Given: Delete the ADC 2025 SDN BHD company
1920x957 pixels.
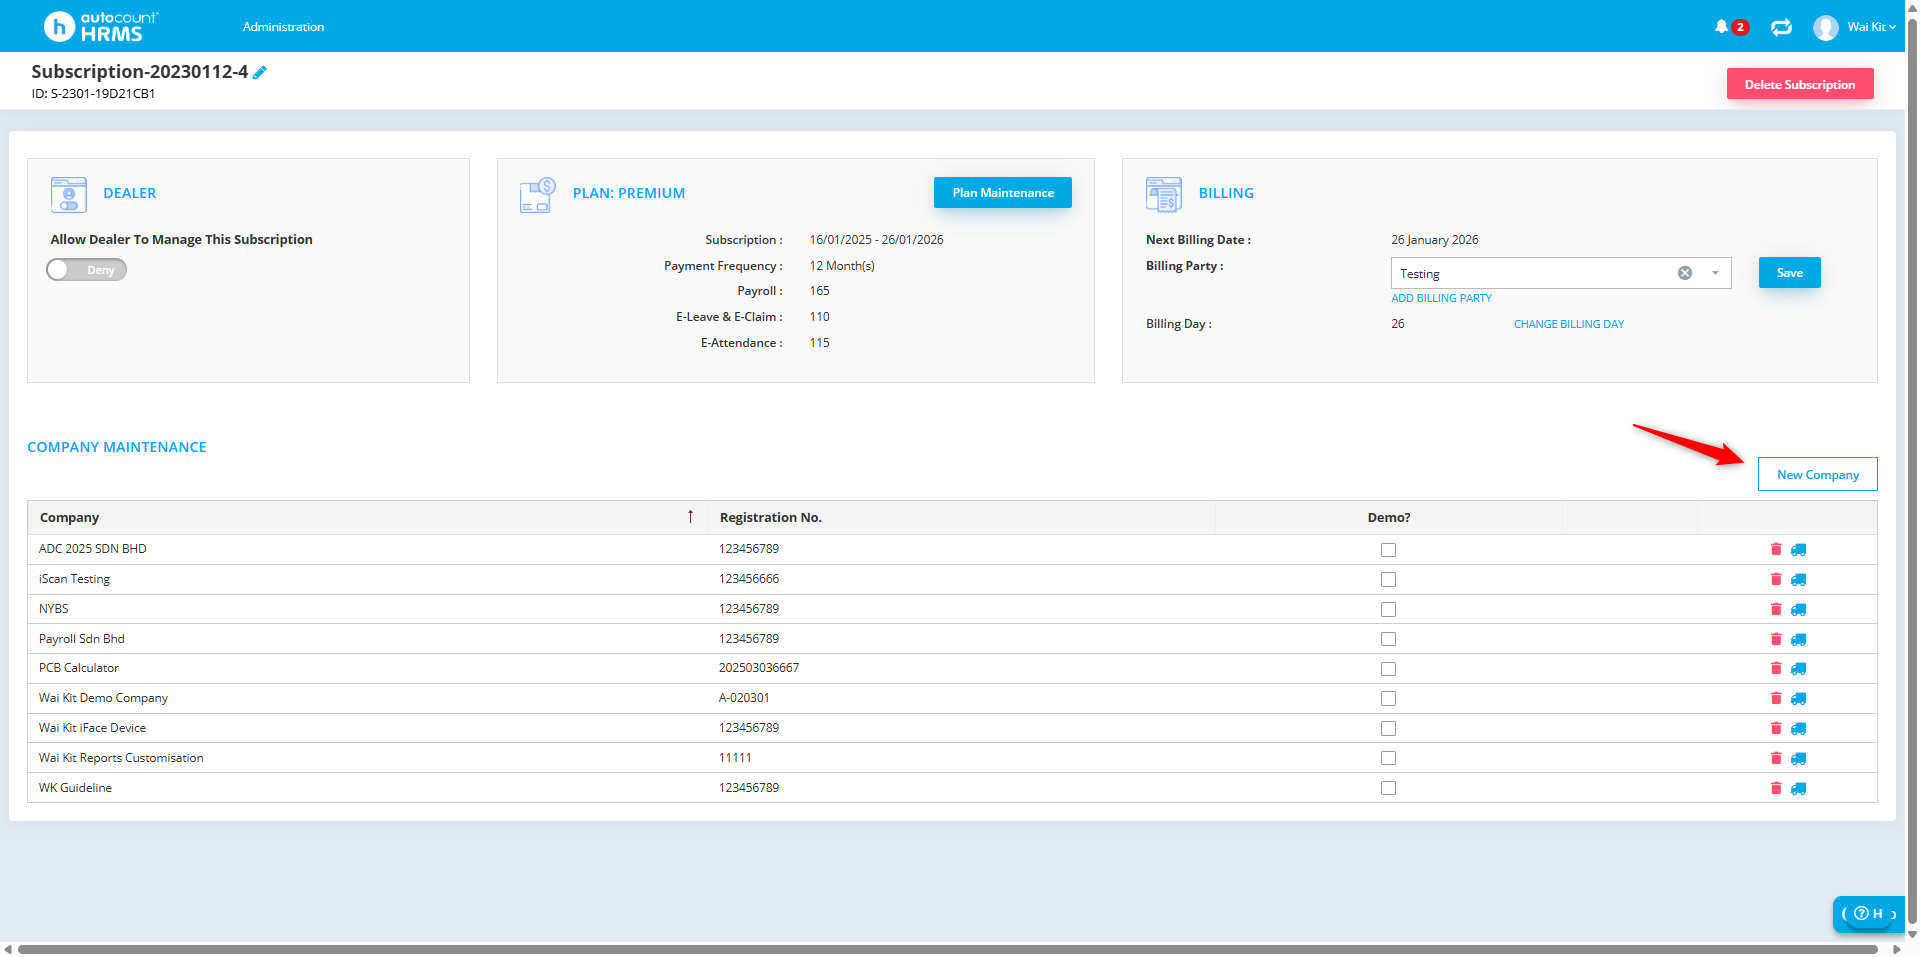Looking at the screenshot, I should 1776,549.
